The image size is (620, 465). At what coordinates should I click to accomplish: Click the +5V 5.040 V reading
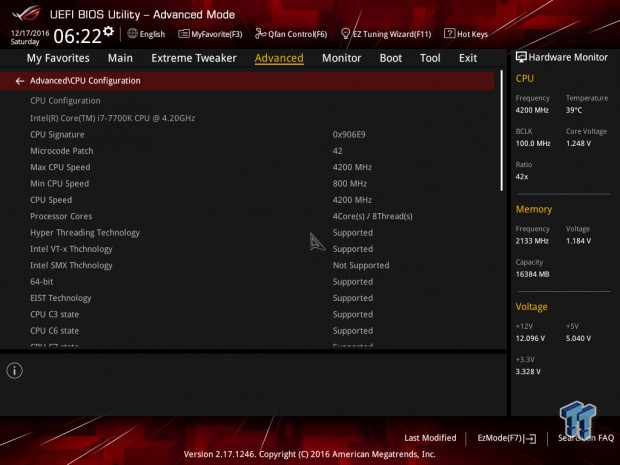[x=578, y=338]
